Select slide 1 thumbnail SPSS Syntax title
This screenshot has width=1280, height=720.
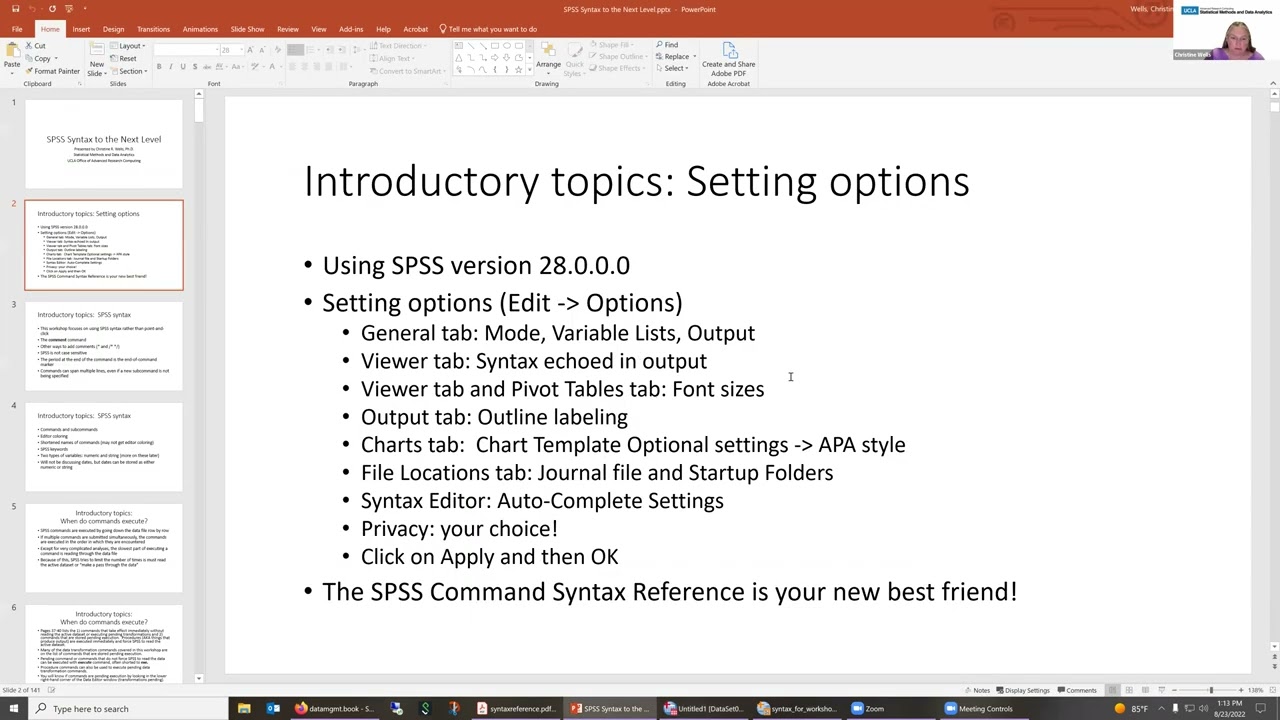(104, 145)
